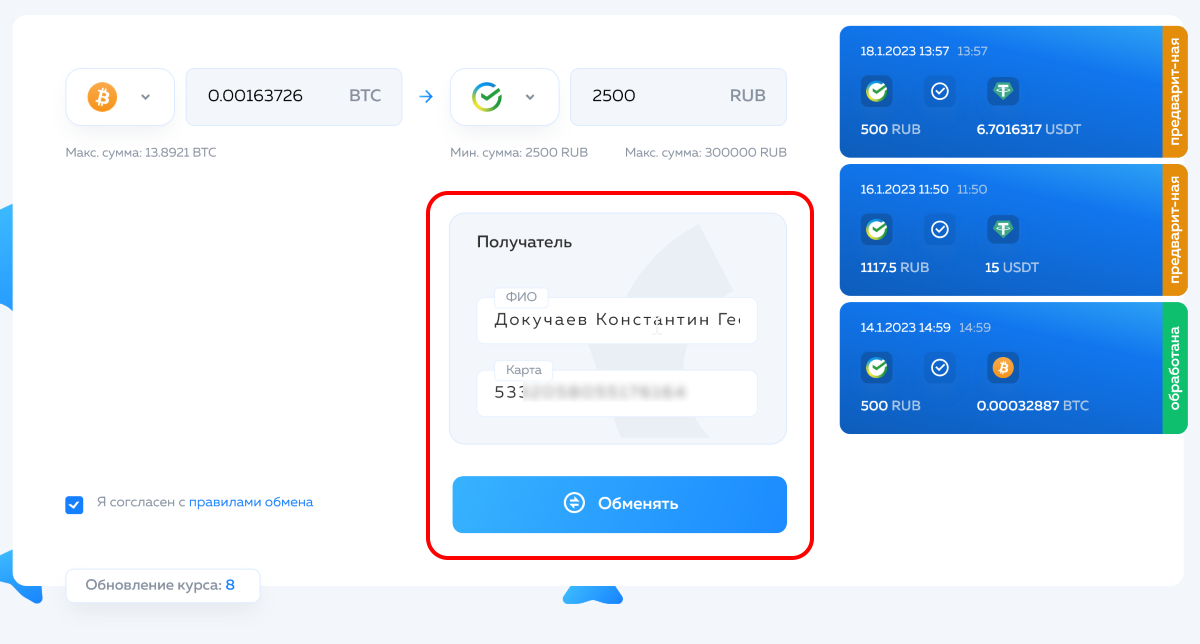Image resolution: width=1200 pixels, height=644 pixels.
Task: Click the blue arrow between currency fields
Action: click(x=426, y=97)
